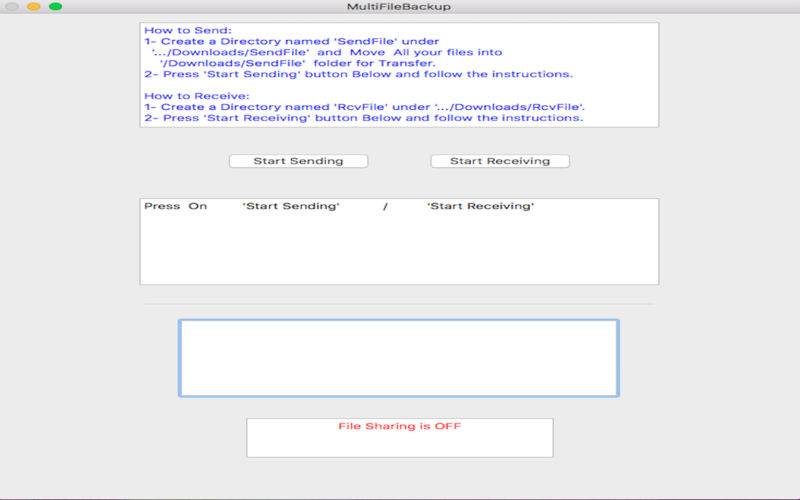800x500 pixels.
Task: Click the 'How to Receive:' heading text
Action: pyautogui.click(x=197, y=96)
